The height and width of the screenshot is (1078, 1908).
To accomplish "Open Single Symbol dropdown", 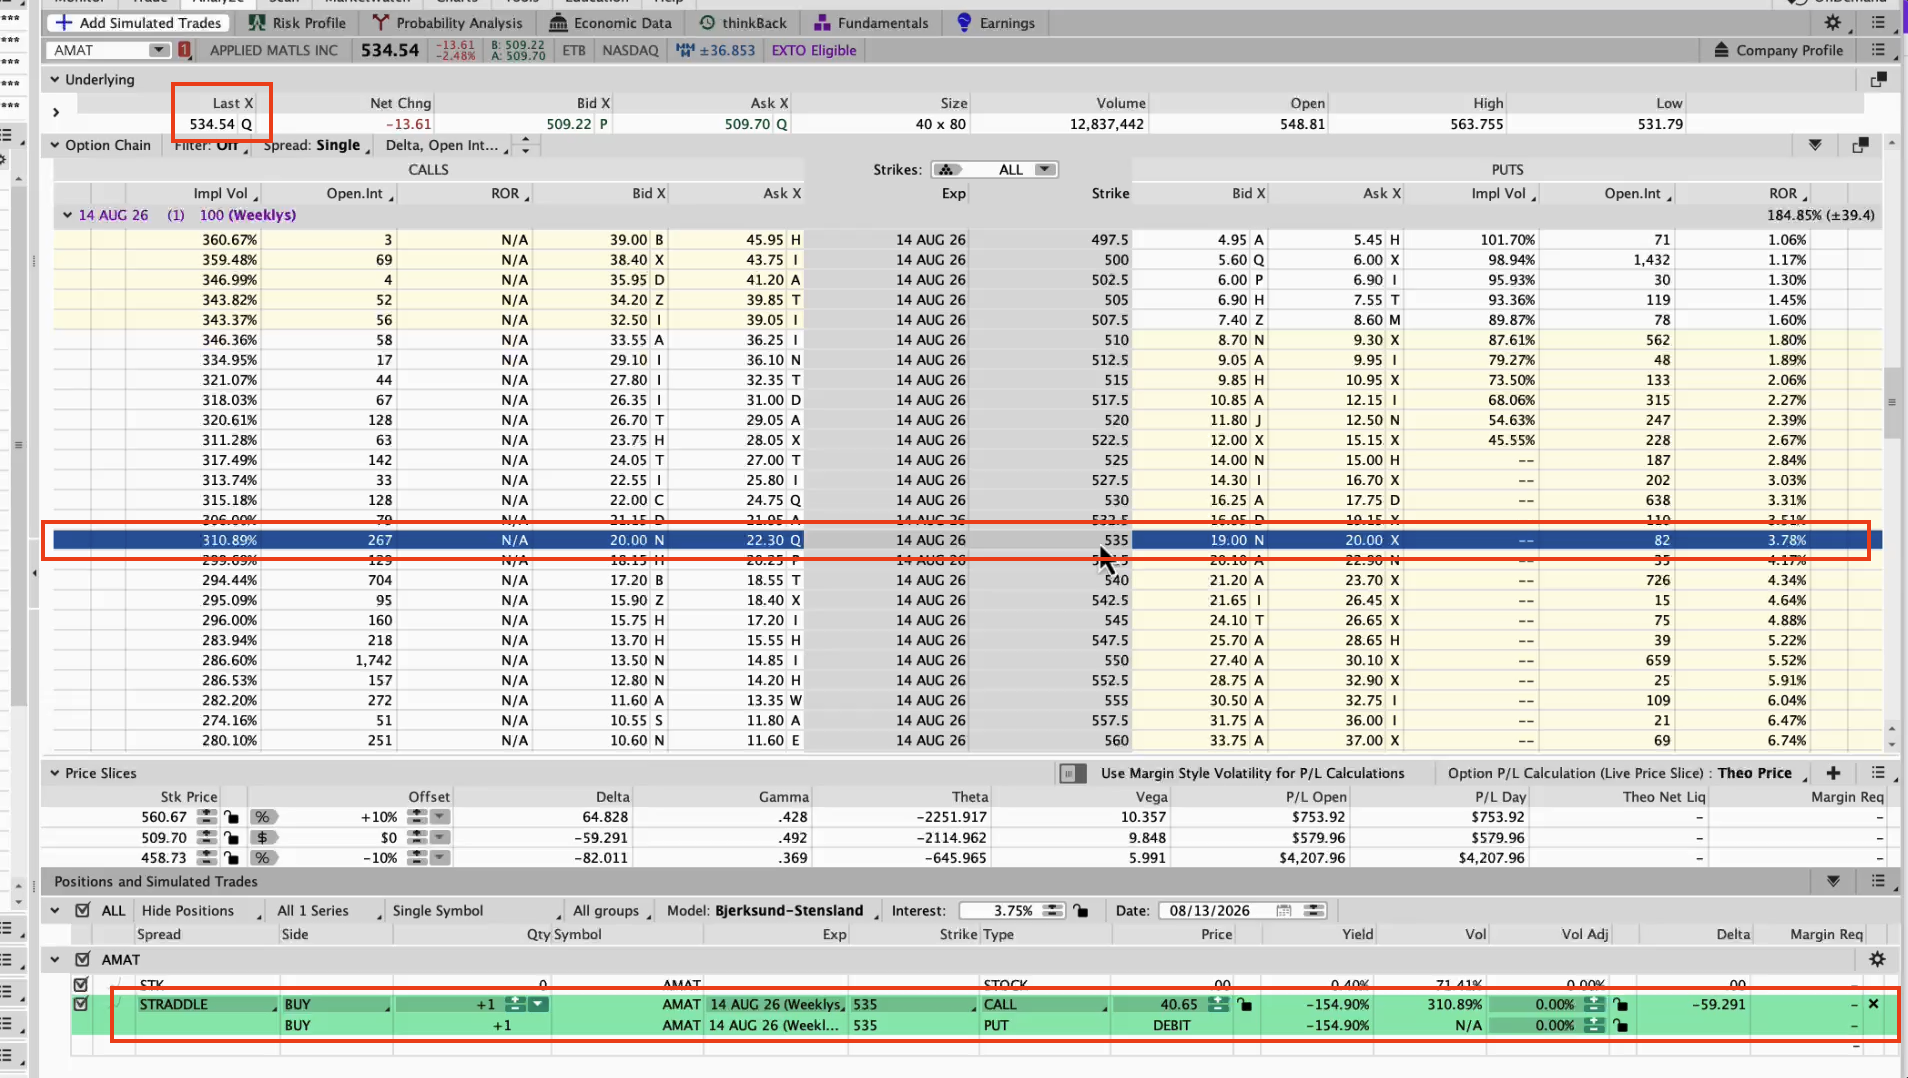I will coord(474,910).
